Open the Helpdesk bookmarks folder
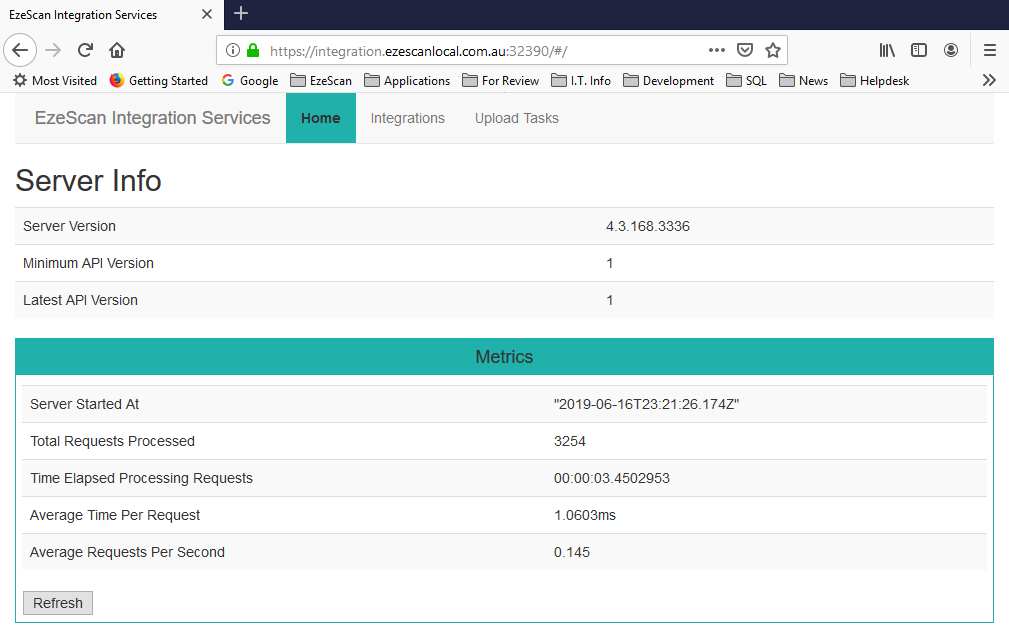Screen dimensions: 1009x631 pos(875,80)
